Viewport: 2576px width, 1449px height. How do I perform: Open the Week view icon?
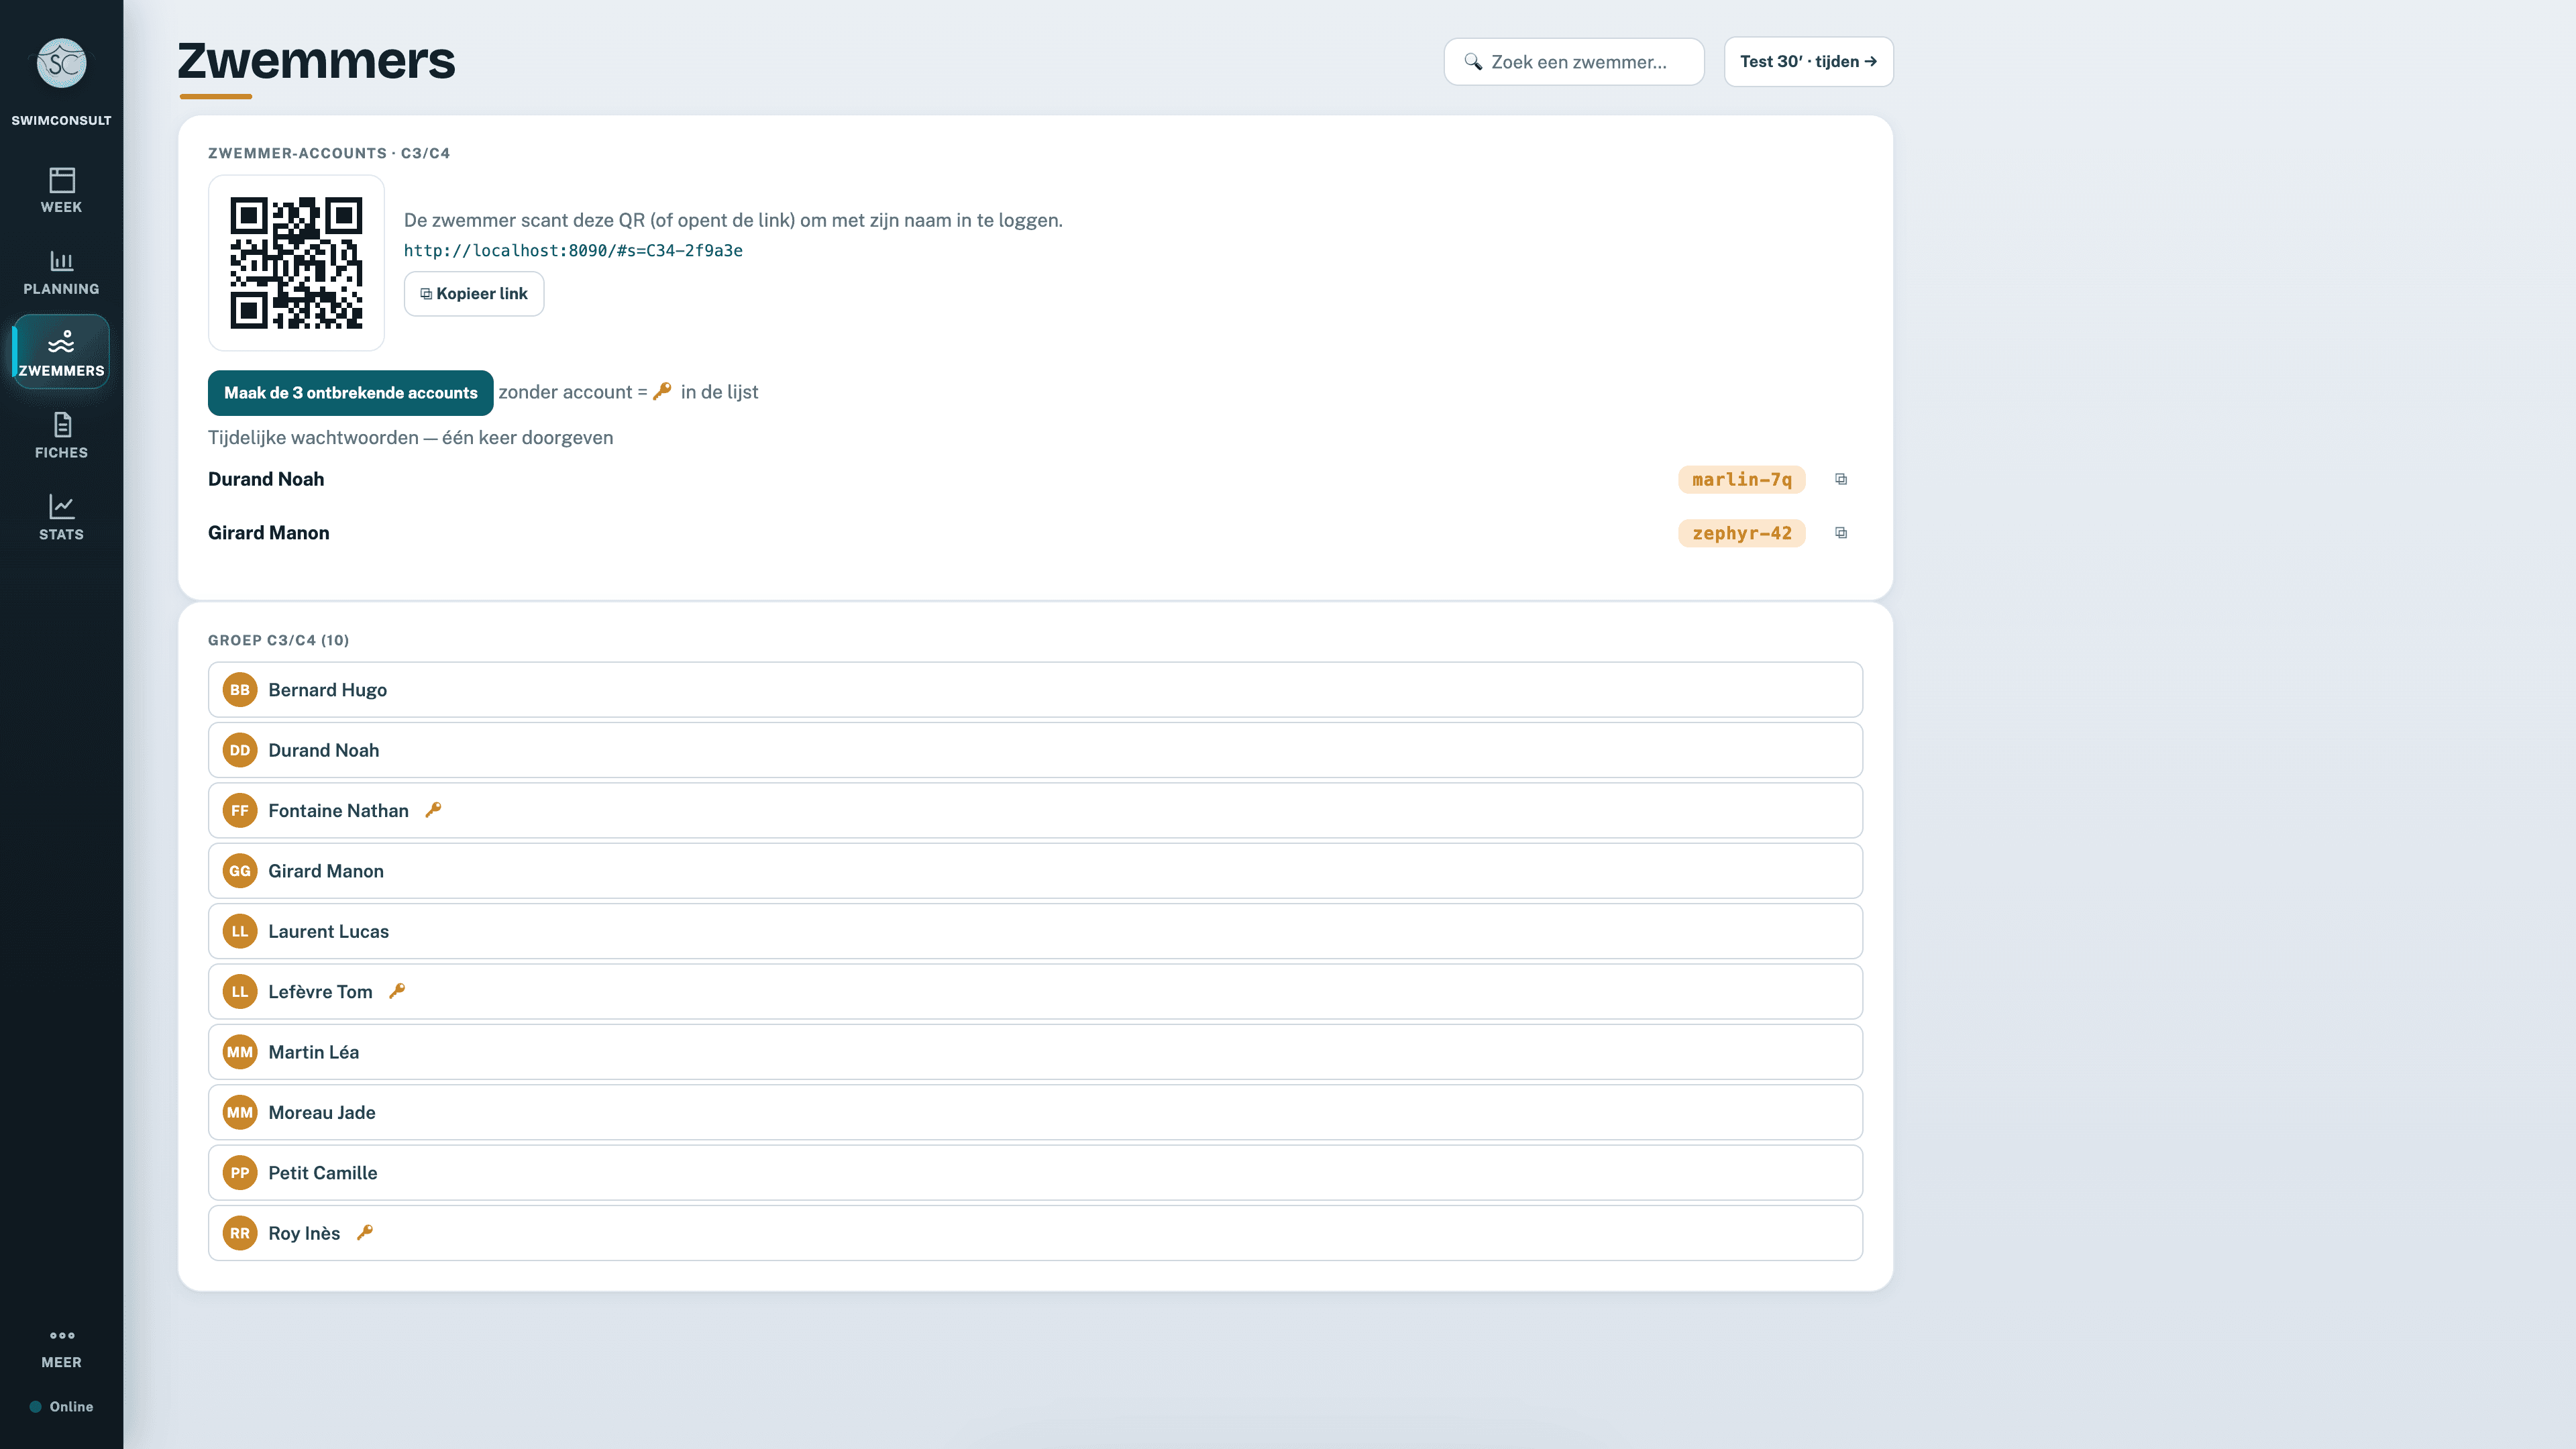[x=61, y=180]
